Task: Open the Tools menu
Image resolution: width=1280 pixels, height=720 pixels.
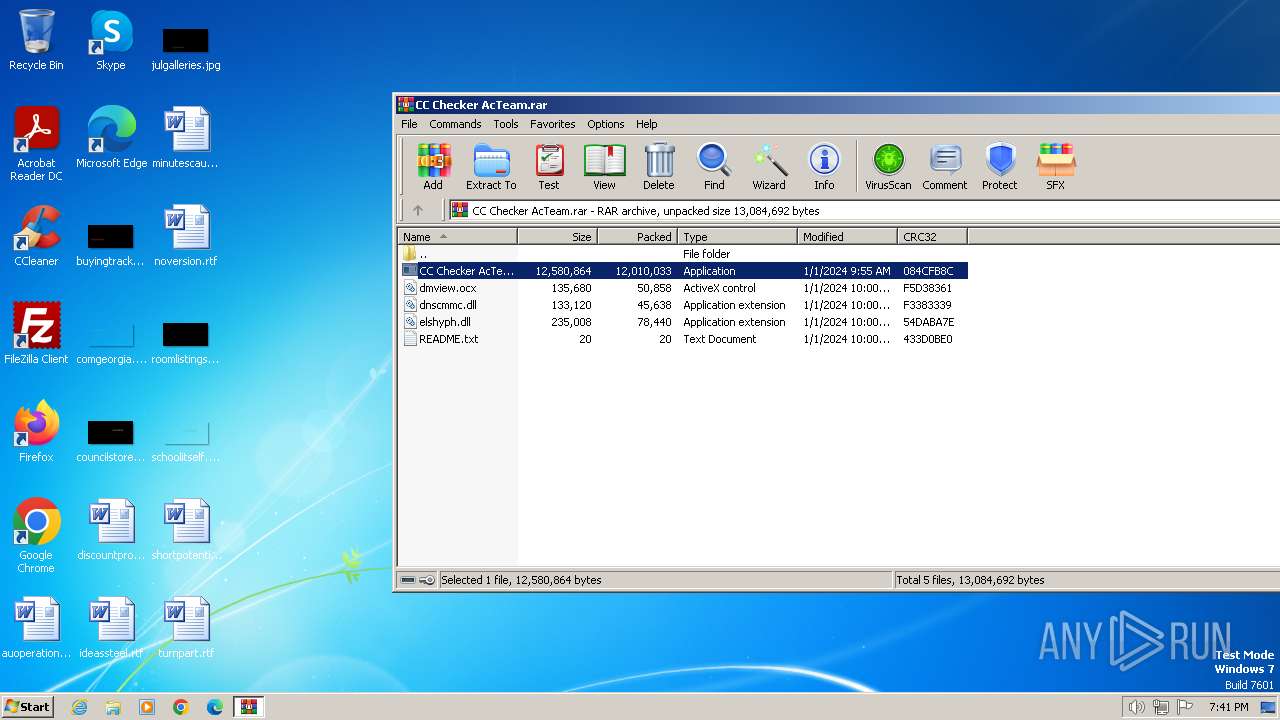Action: point(506,124)
